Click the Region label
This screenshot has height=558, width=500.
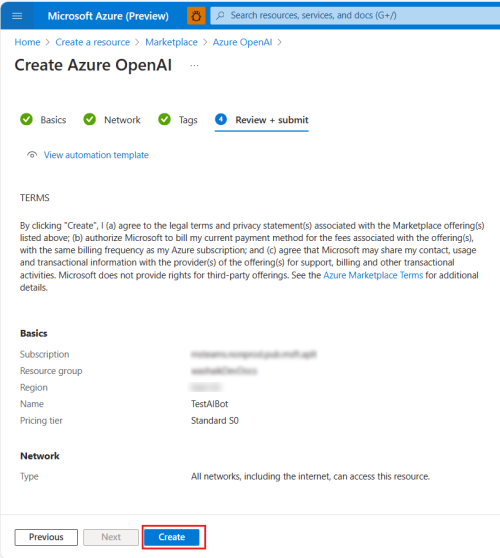pos(33,388)
